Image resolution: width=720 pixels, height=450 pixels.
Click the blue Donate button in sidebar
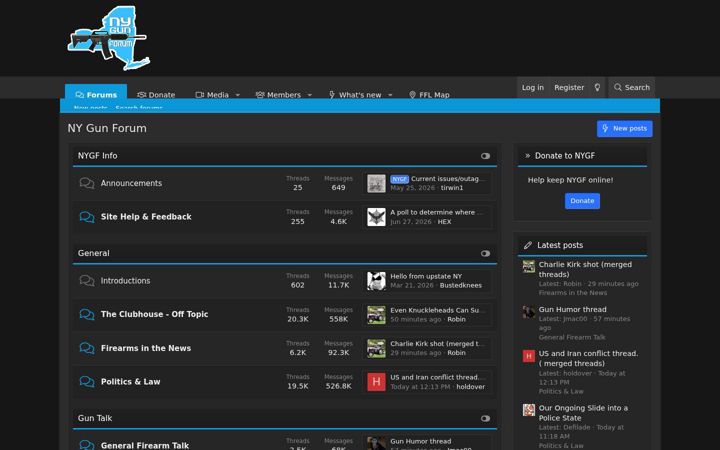582,201
